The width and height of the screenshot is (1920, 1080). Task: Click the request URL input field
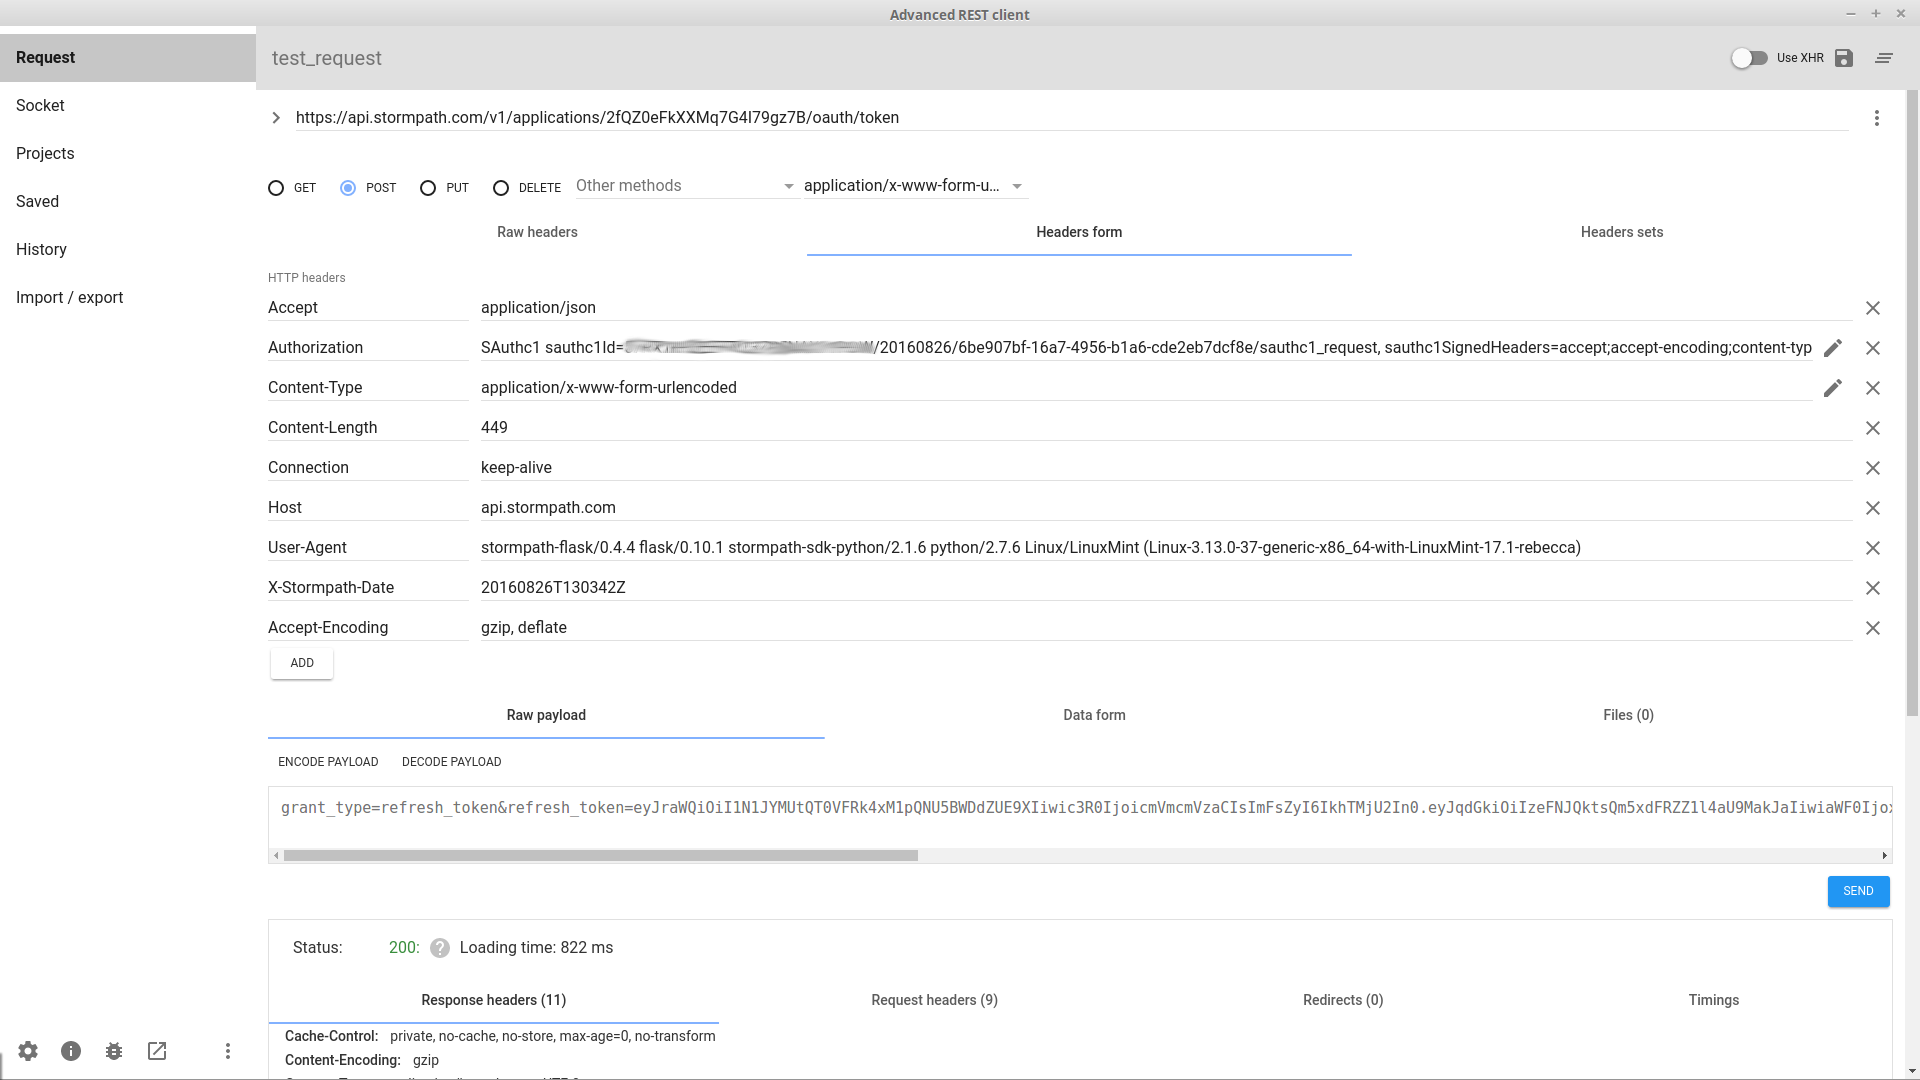1071,118
